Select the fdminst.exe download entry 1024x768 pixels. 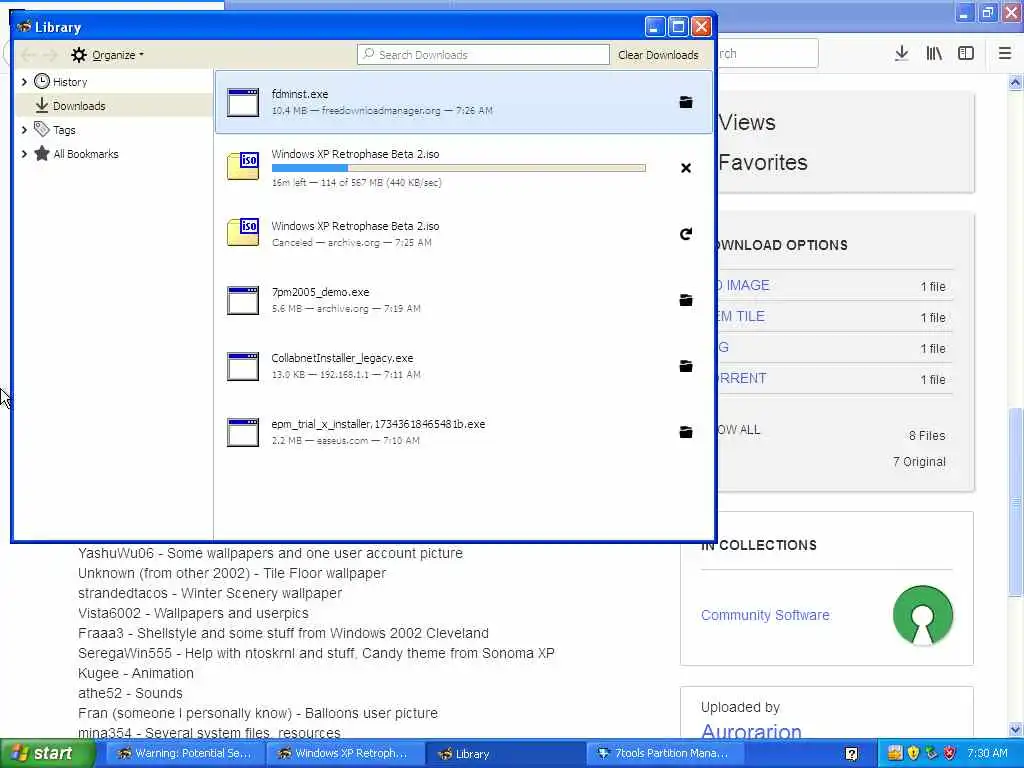464,103
